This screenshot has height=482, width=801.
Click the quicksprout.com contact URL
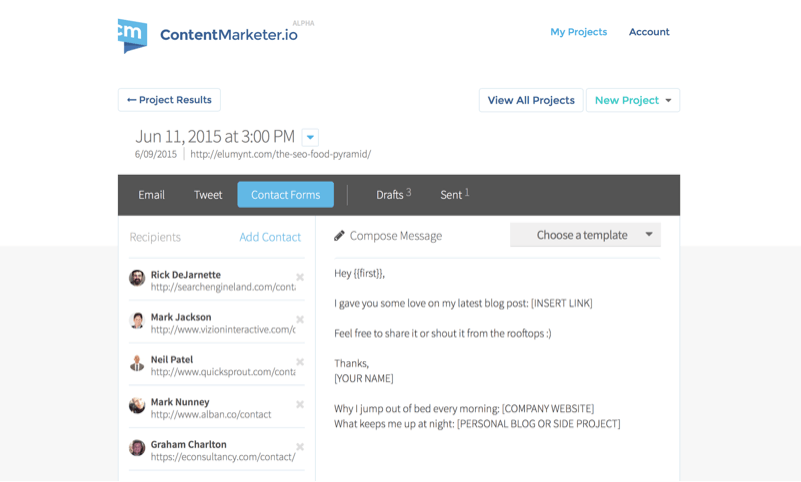tap(223, 372)
